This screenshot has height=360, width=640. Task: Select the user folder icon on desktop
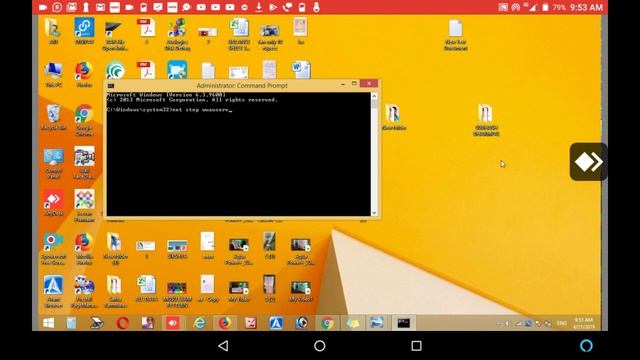[x=53, y=31]
